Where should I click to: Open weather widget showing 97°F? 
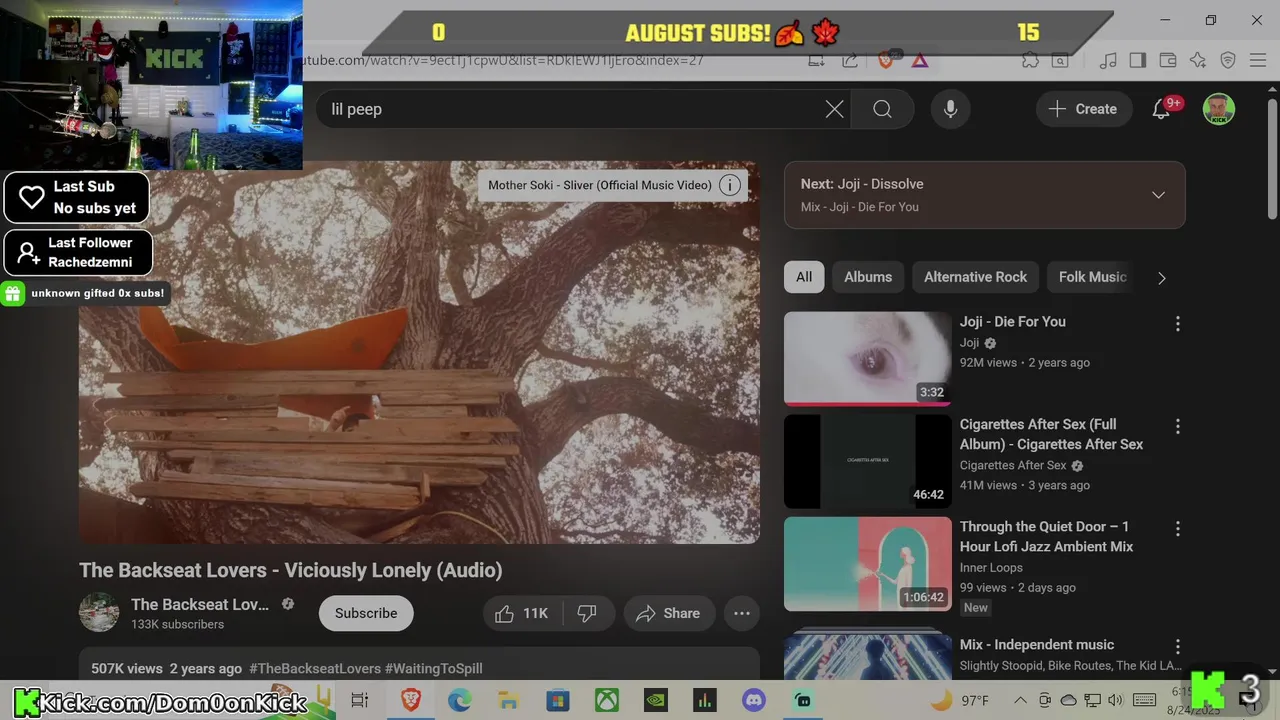[x=960, y=700]
